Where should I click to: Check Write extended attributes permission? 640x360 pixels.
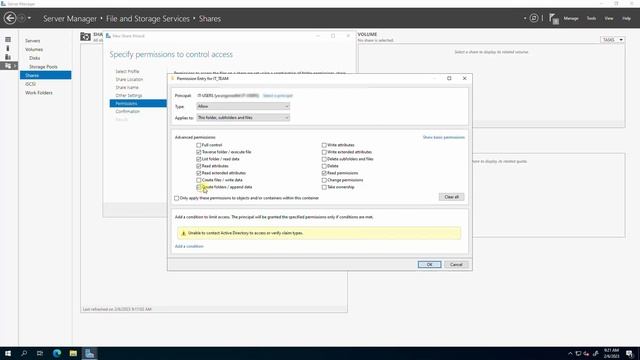(324, 152)
